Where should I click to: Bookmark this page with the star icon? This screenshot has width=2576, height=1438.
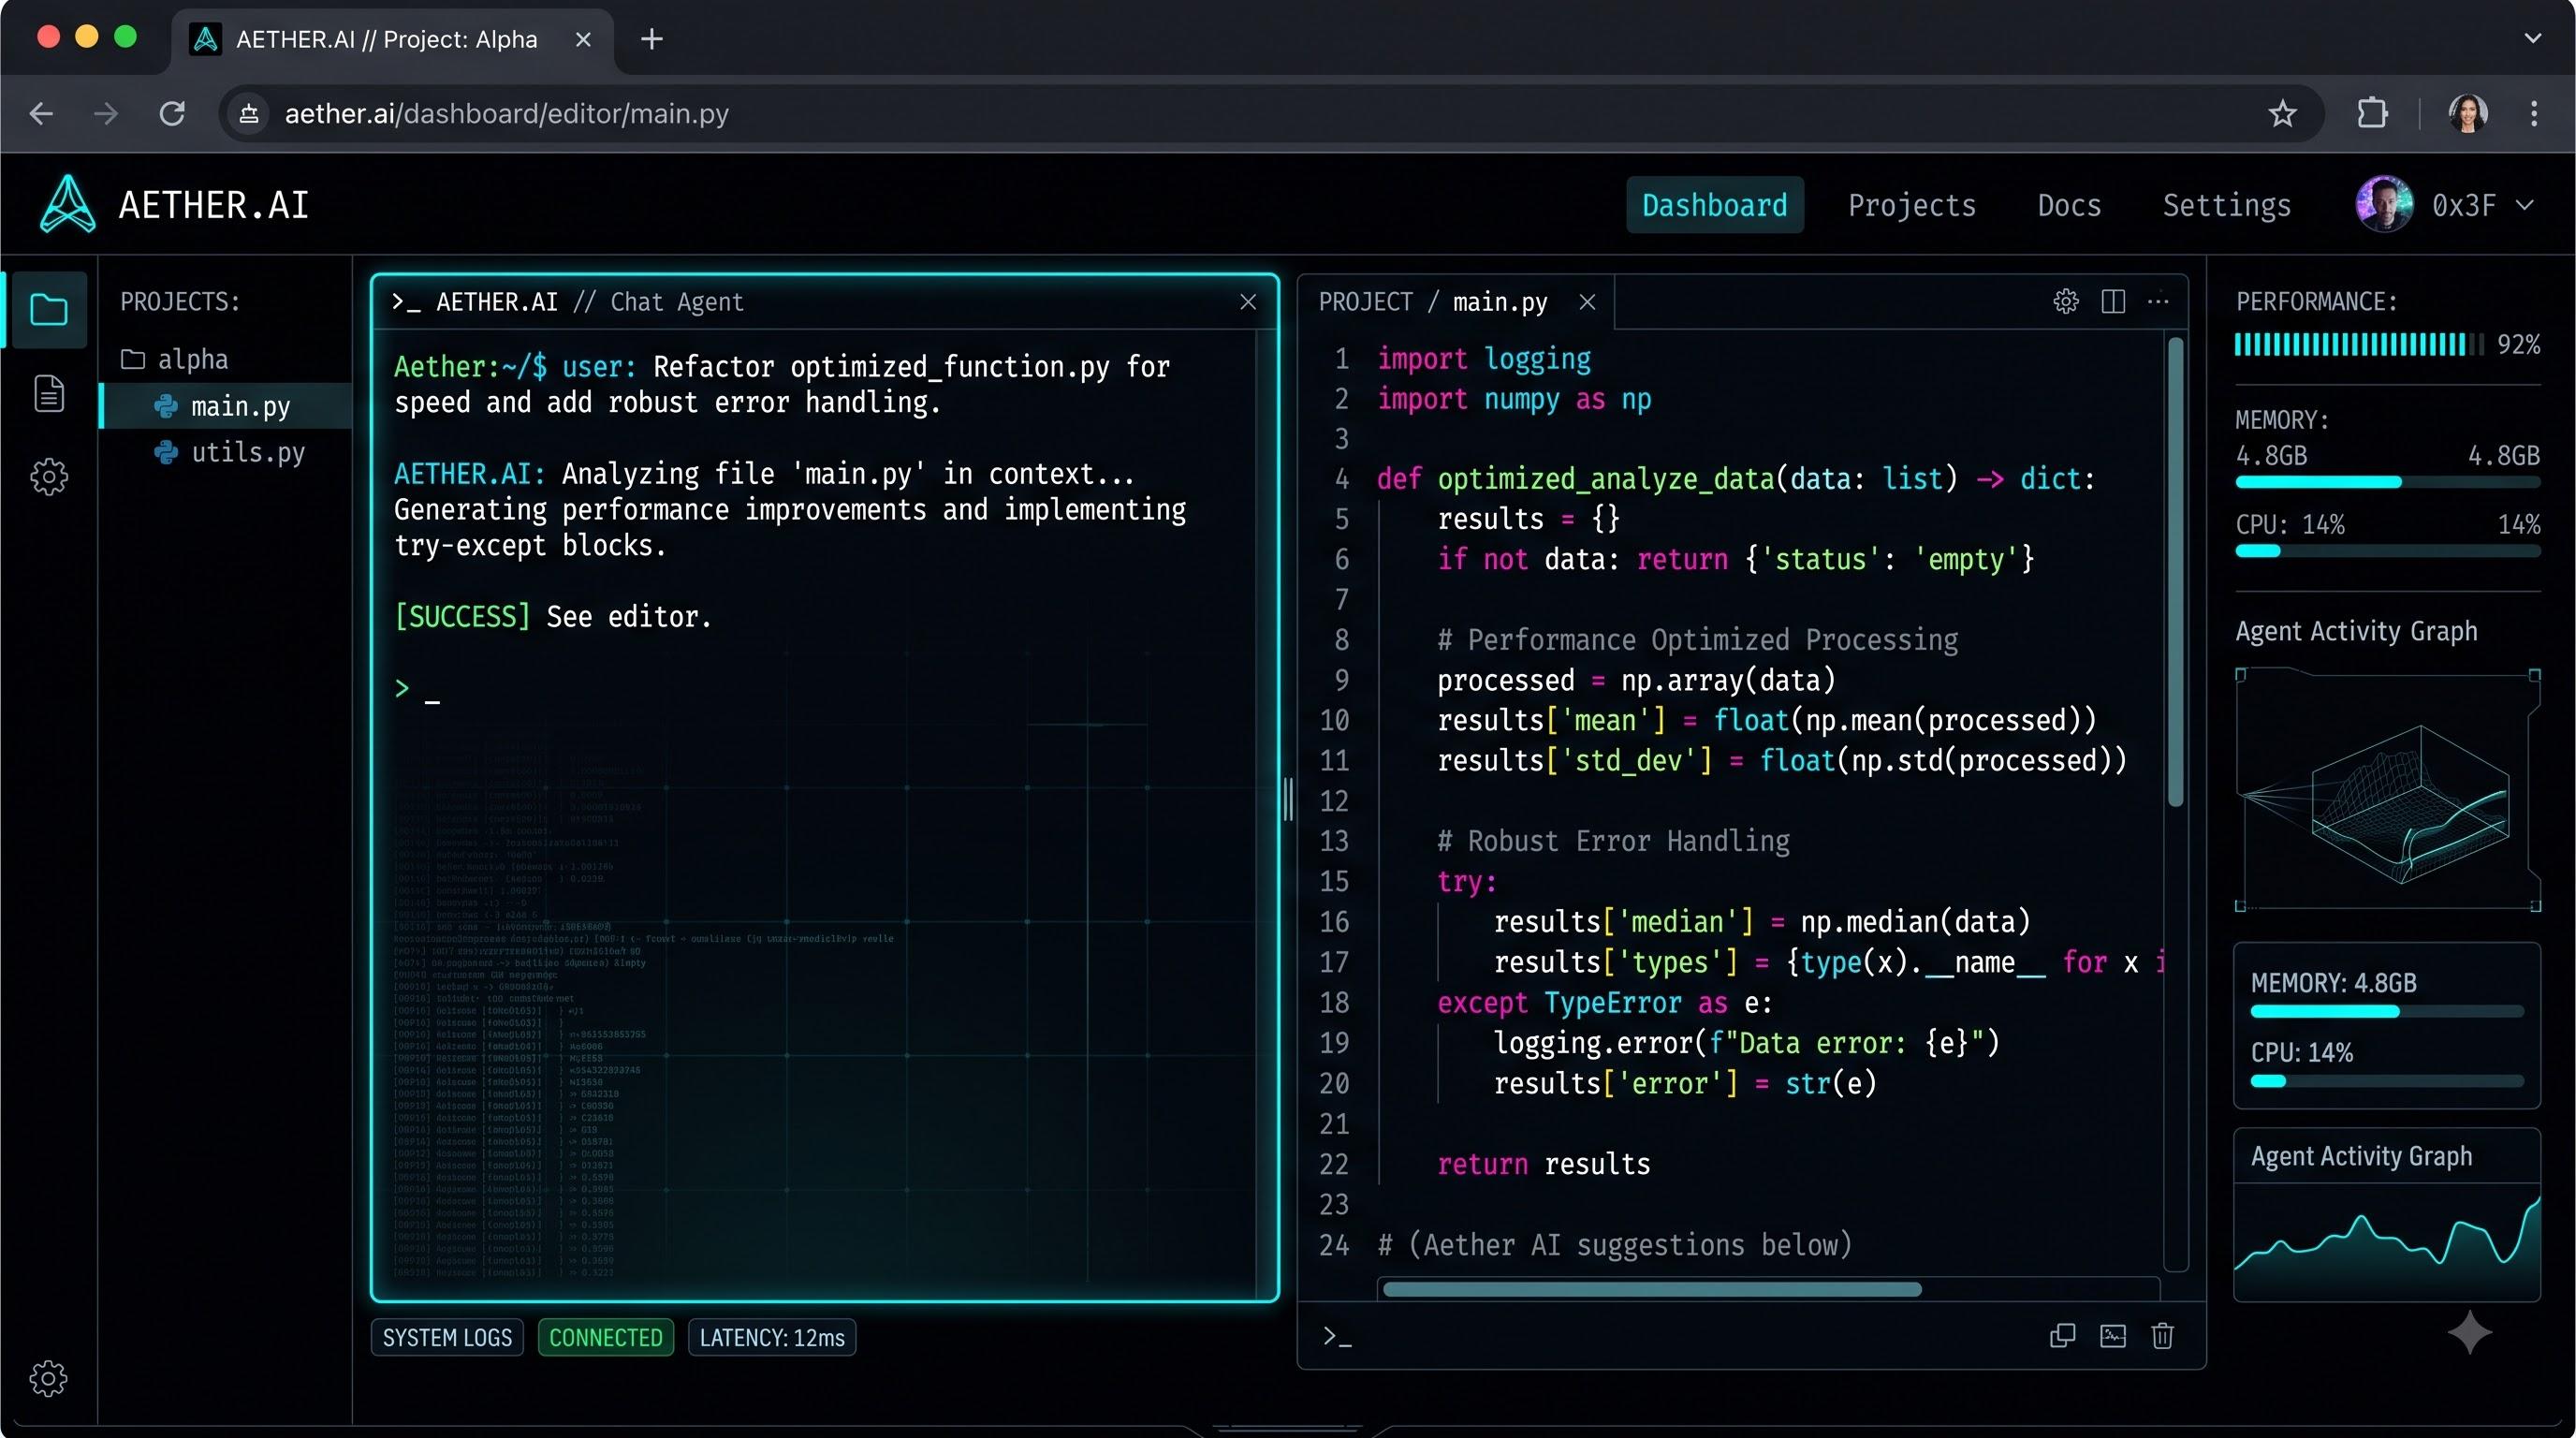2283,114
